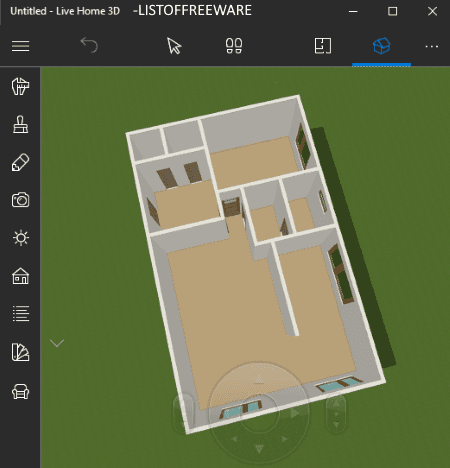Raise camera with right elevation slider
The width and height of the screenshot is (450, 468).
(336, 404)
